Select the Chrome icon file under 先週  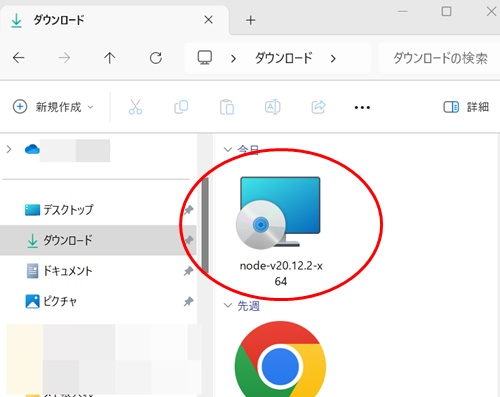(280, 359)
